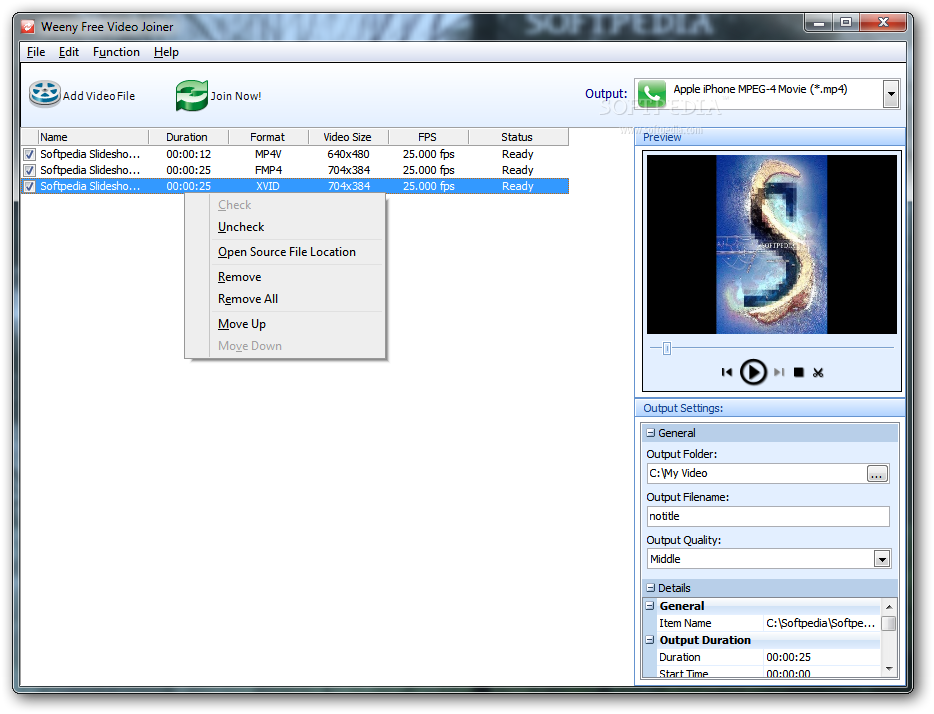934x714 pixels.
Task: Open the Edit menu
Action: point(69,52)
